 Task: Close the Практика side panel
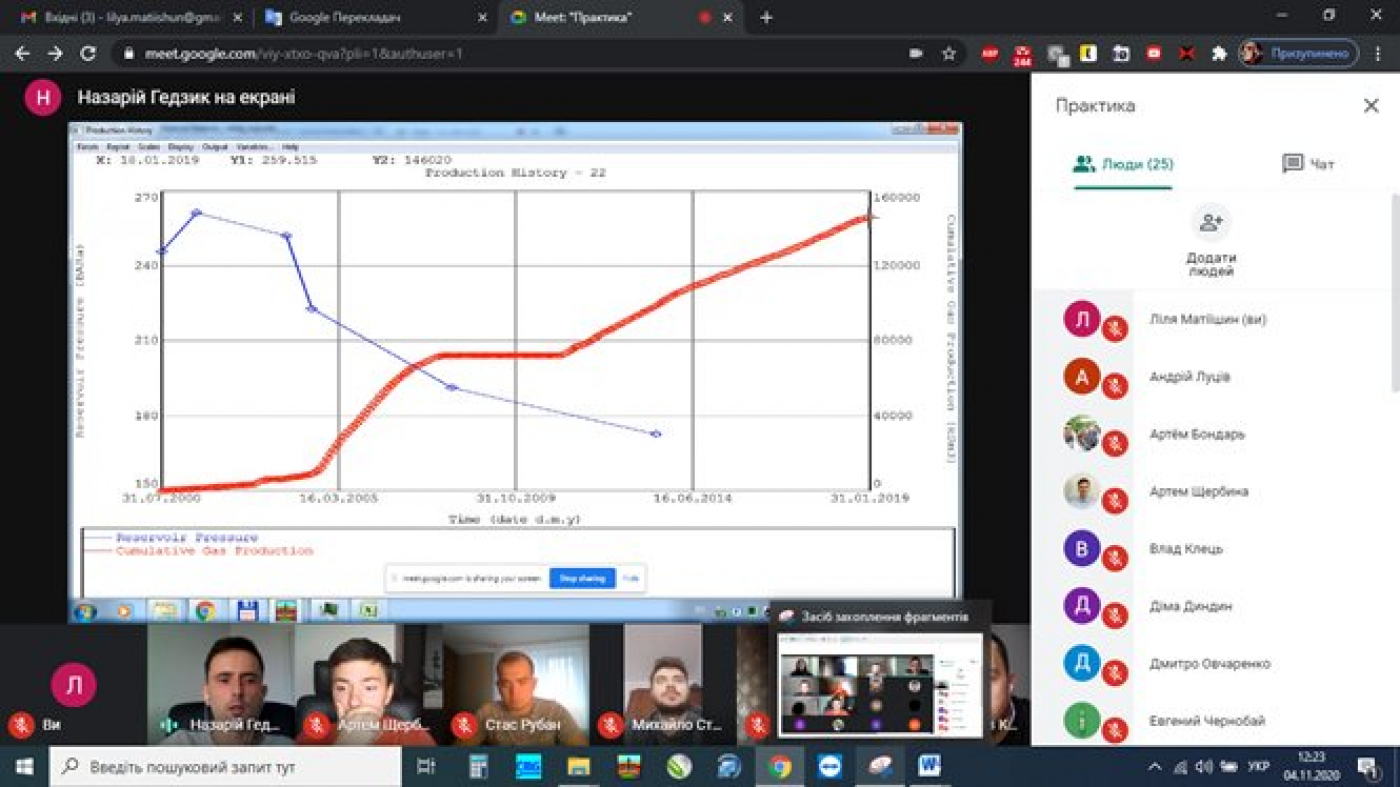click(1371, 106)
